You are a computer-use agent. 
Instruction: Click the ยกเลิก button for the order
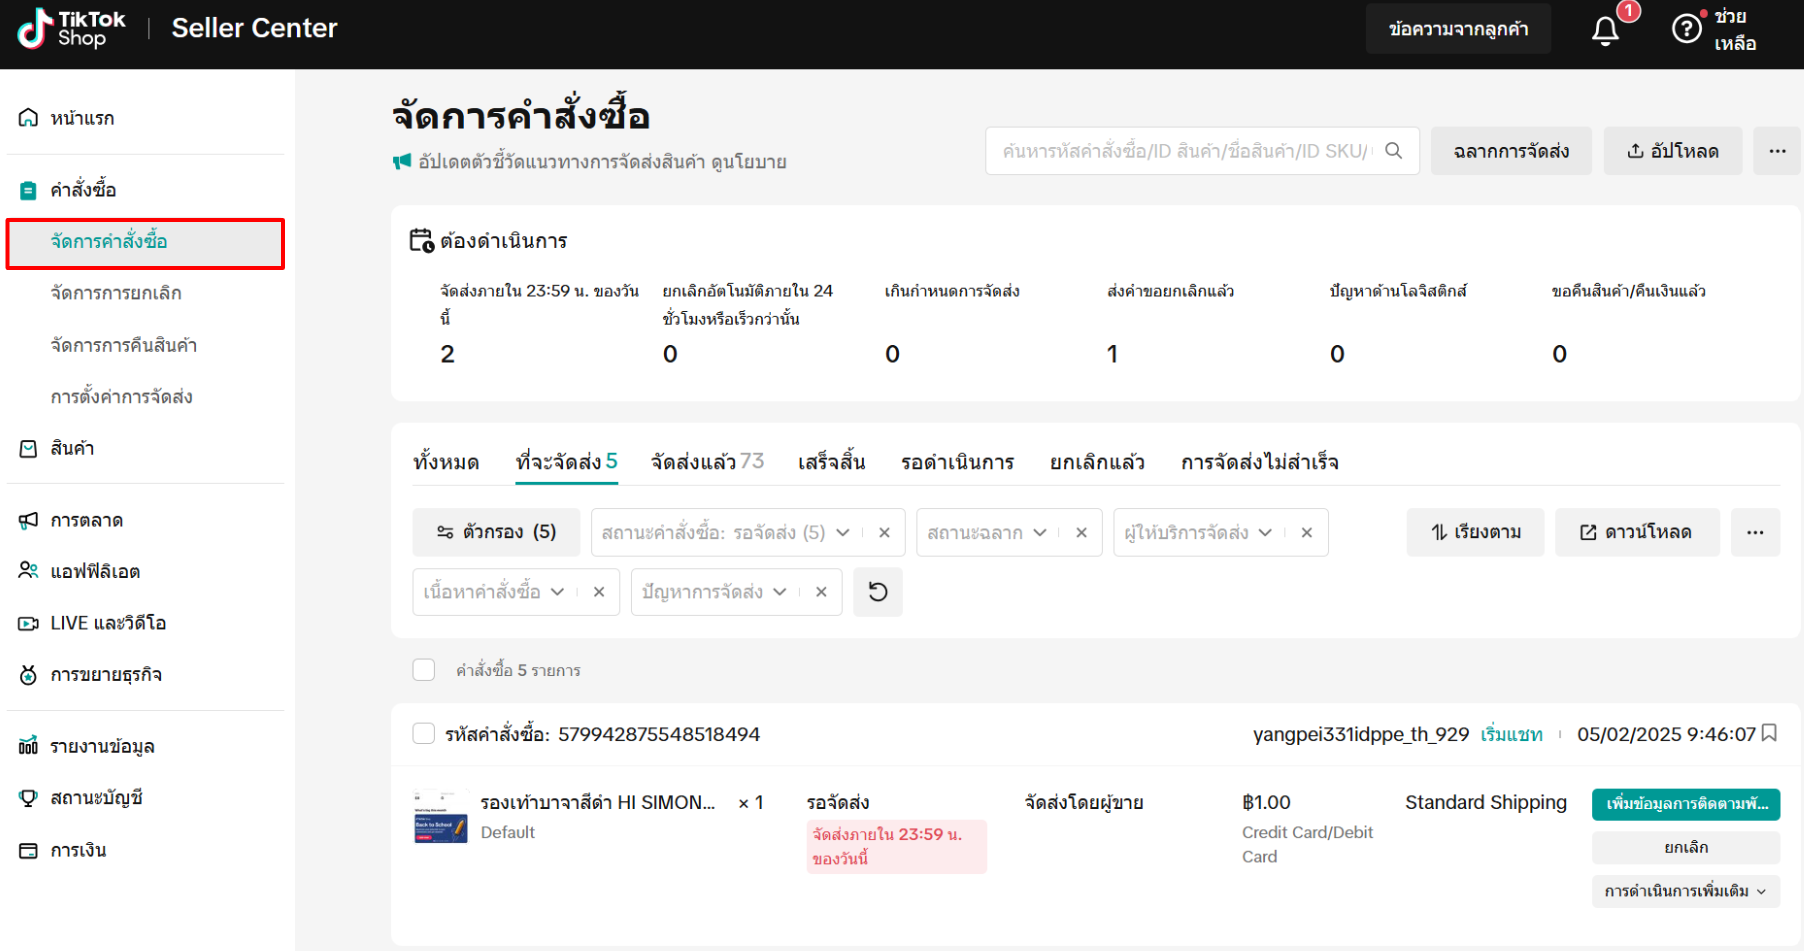1686,848
